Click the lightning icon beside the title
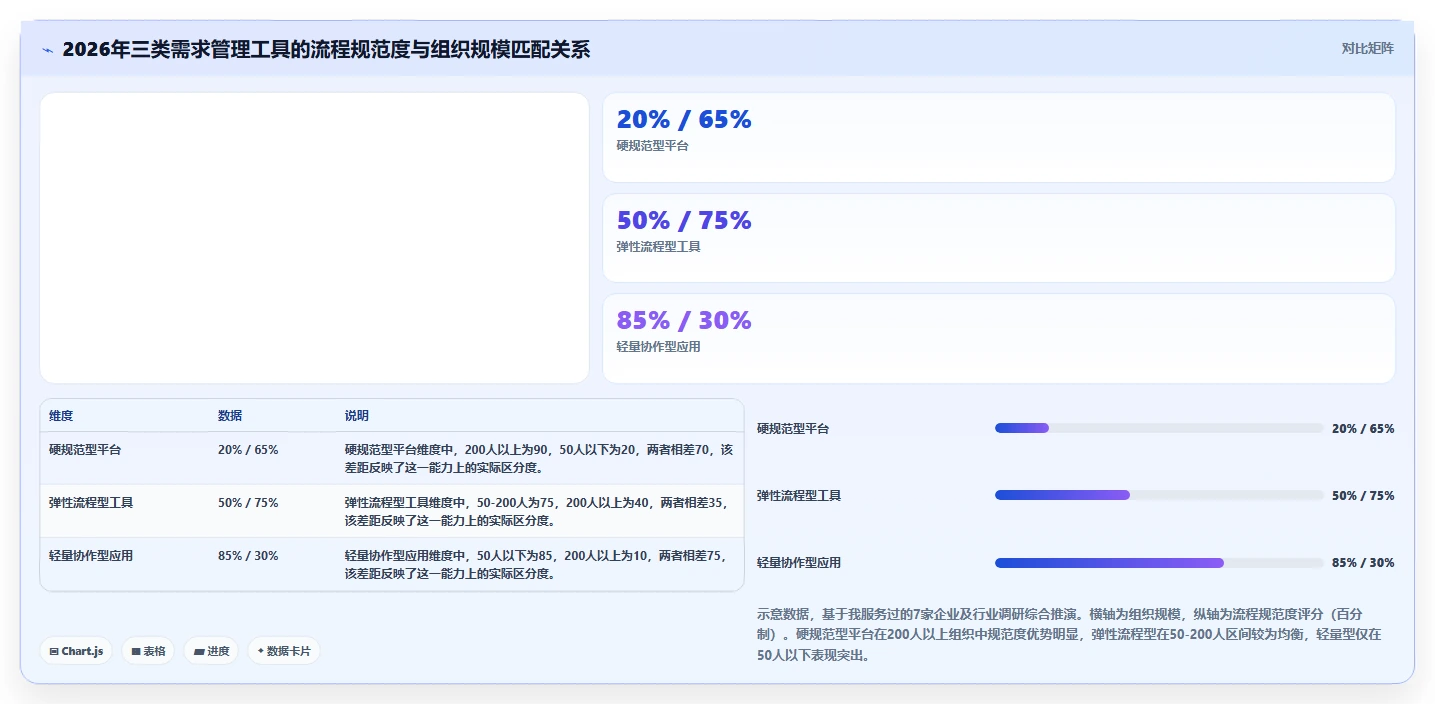Viewport: 1435px width, 704px height. (47, 50)
